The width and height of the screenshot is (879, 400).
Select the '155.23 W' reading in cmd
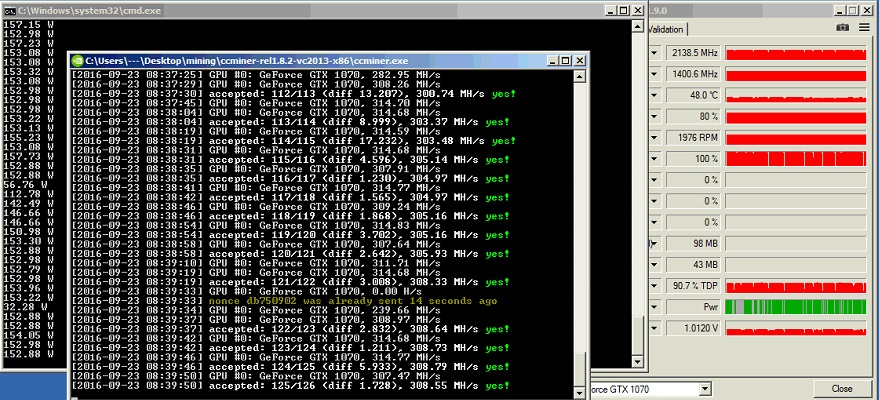(x=29, y=137)
